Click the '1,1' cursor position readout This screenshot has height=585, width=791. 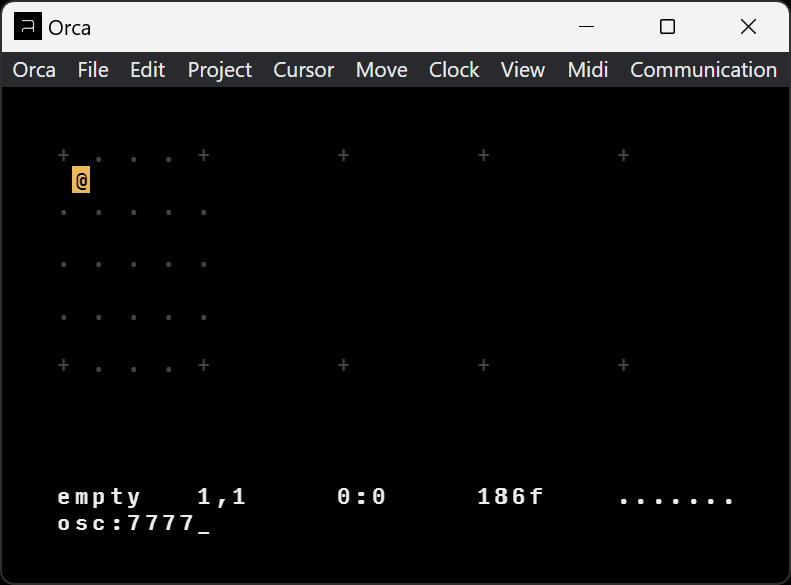coord(221,497)
